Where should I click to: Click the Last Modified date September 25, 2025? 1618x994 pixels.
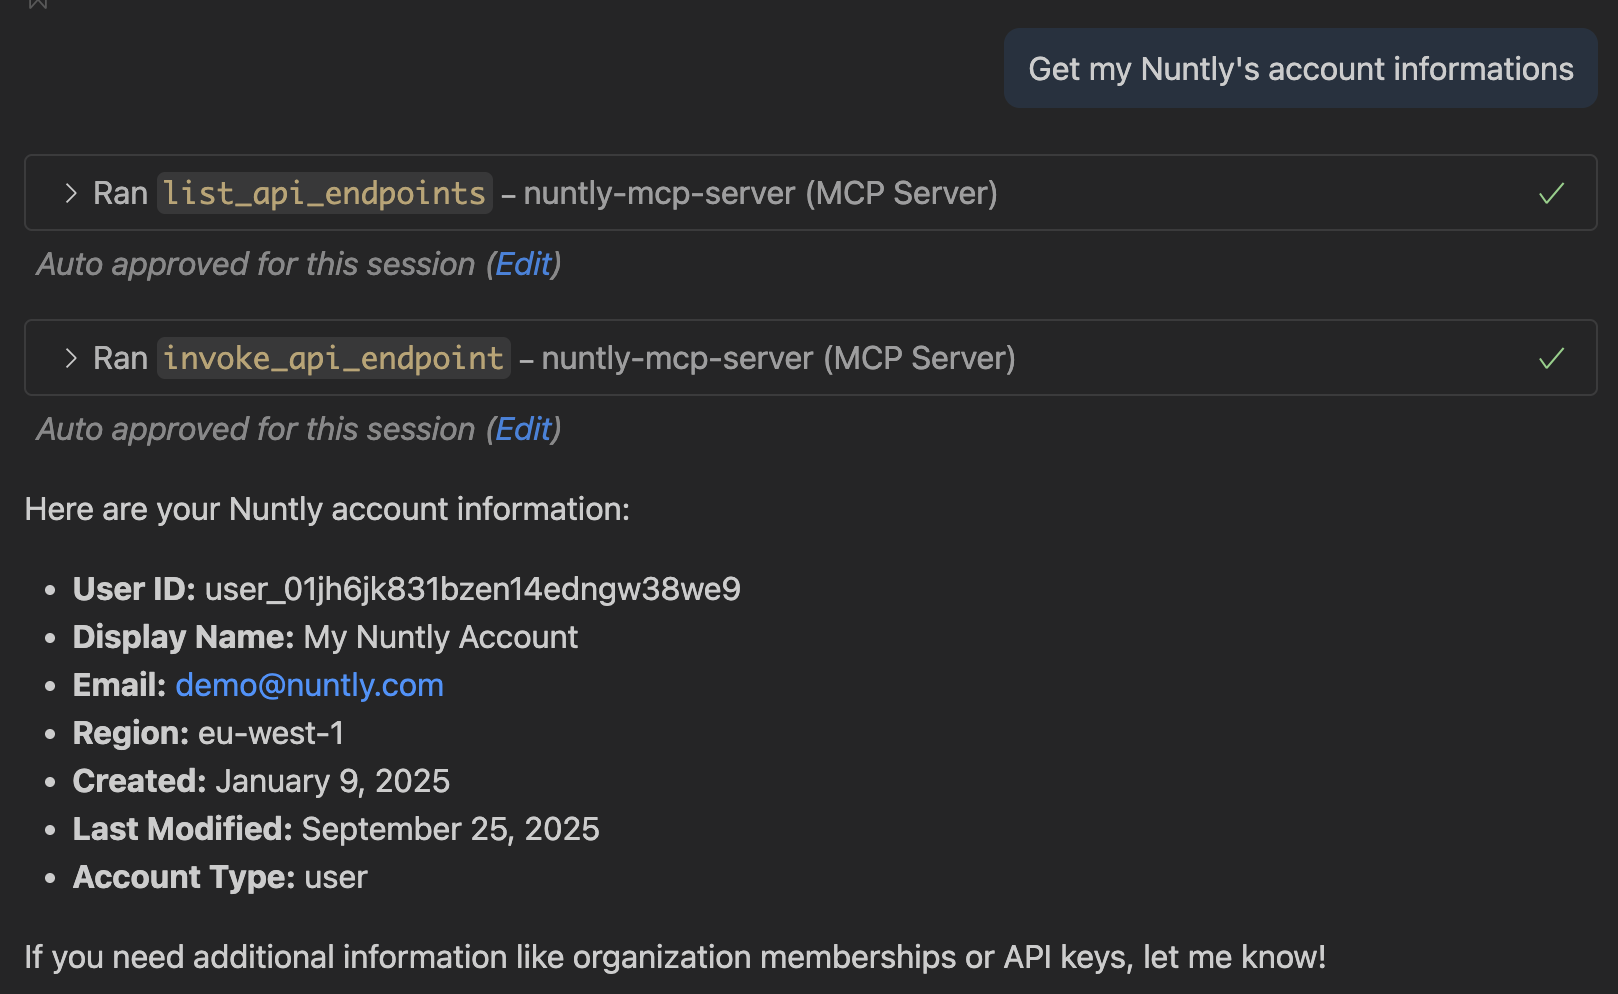click(x=450, y=829)
